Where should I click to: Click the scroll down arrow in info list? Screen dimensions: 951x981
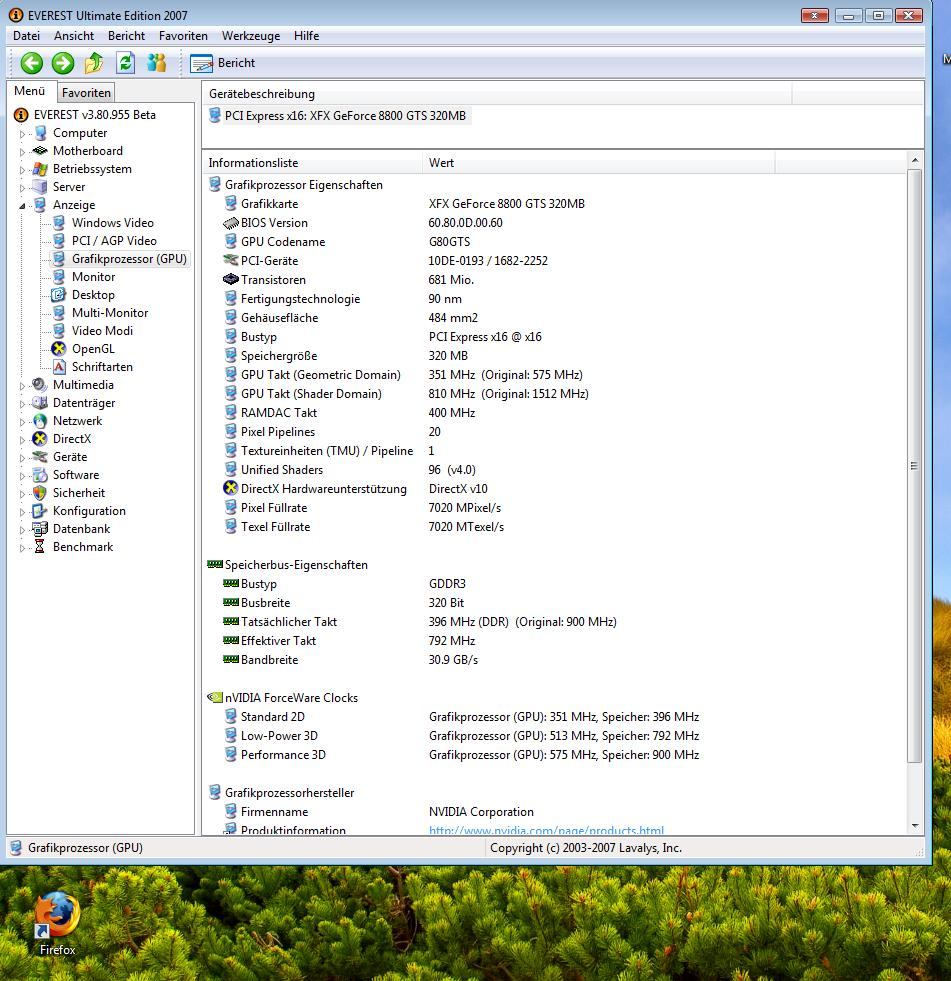click(915, 826)
